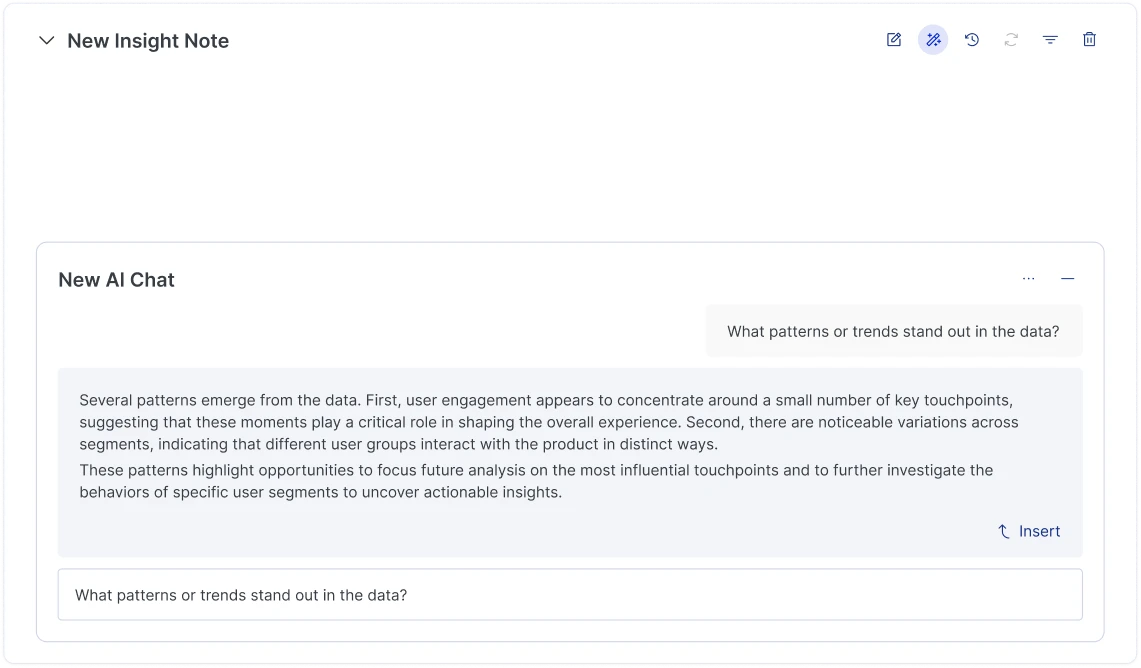Click the refresh sync icon
Image resolution: width=1141 pixels, height=668 pixels.
click(1011, 40)
